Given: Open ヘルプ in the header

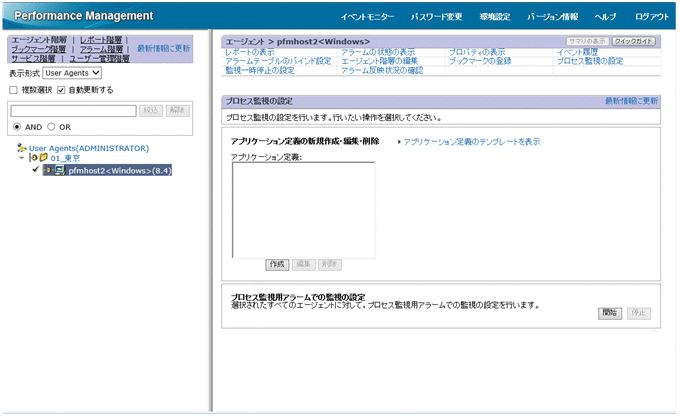Looking at the screenshot, I should [x=605, y=17].
